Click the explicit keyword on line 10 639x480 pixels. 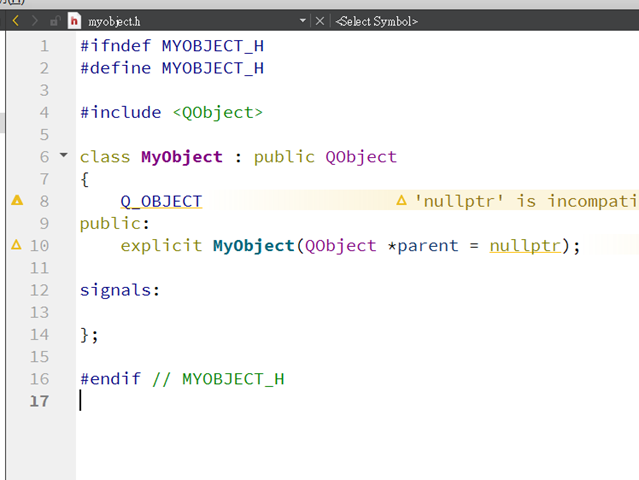pos(161,246)
